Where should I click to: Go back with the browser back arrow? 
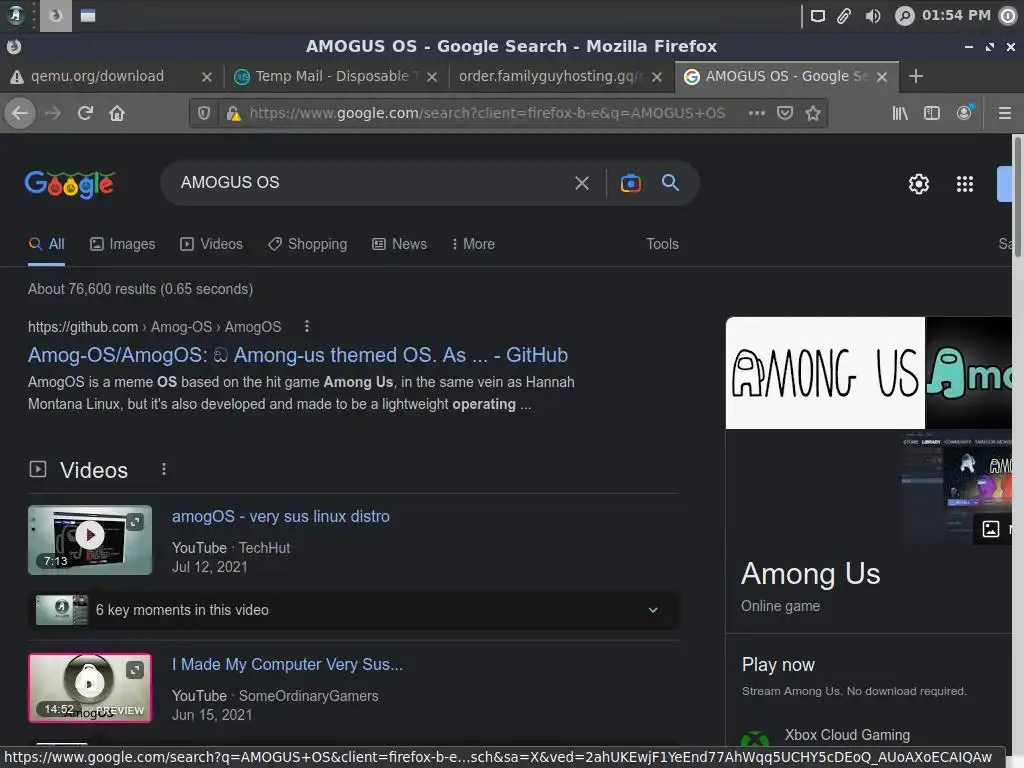(x=20, y=114)
